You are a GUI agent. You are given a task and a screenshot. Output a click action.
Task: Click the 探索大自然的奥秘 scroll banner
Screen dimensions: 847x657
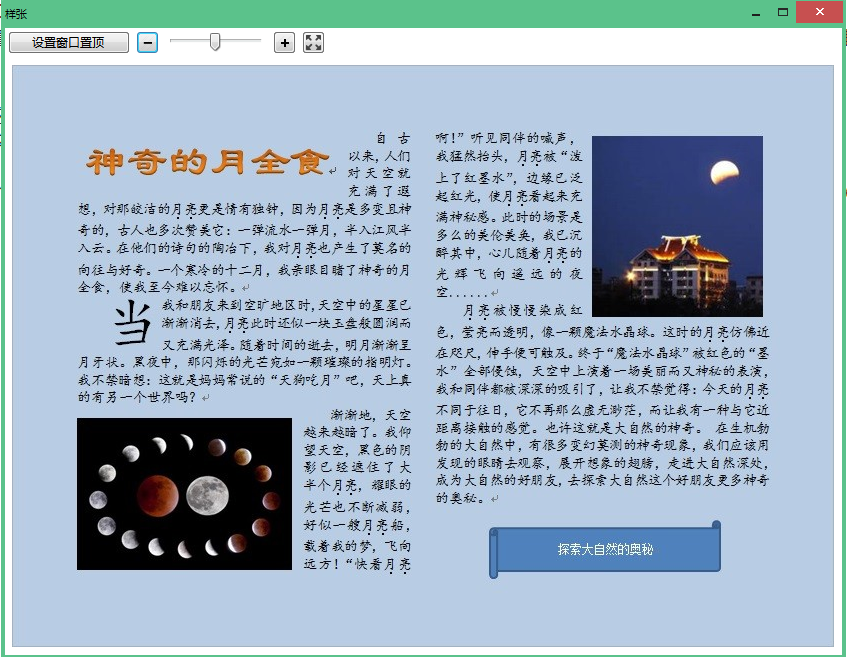tap(606, 549)
